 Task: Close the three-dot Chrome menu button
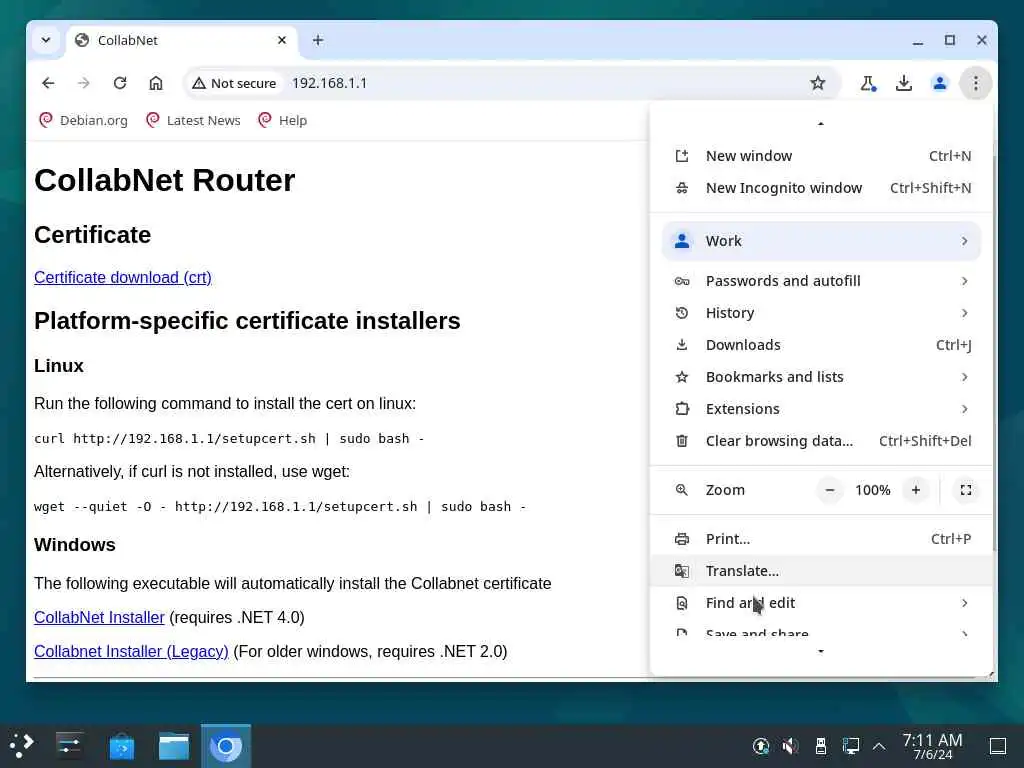pyautogui.click(x=976, y=83)
